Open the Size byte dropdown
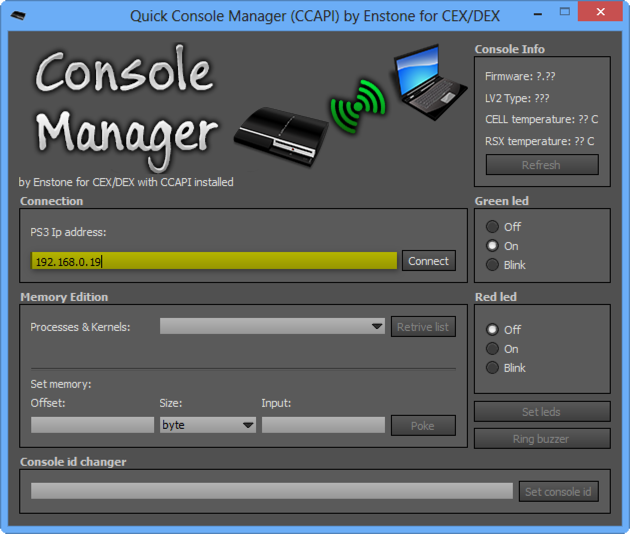 tap(208, 425)
